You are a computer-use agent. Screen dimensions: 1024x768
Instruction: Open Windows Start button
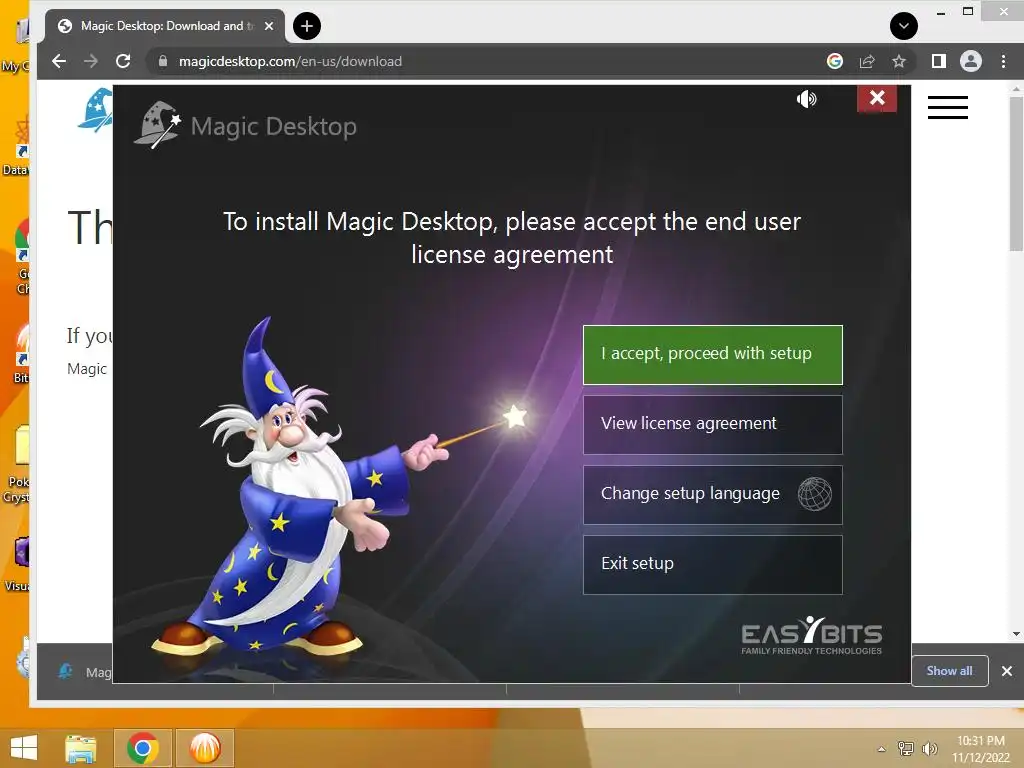(24, 748)
